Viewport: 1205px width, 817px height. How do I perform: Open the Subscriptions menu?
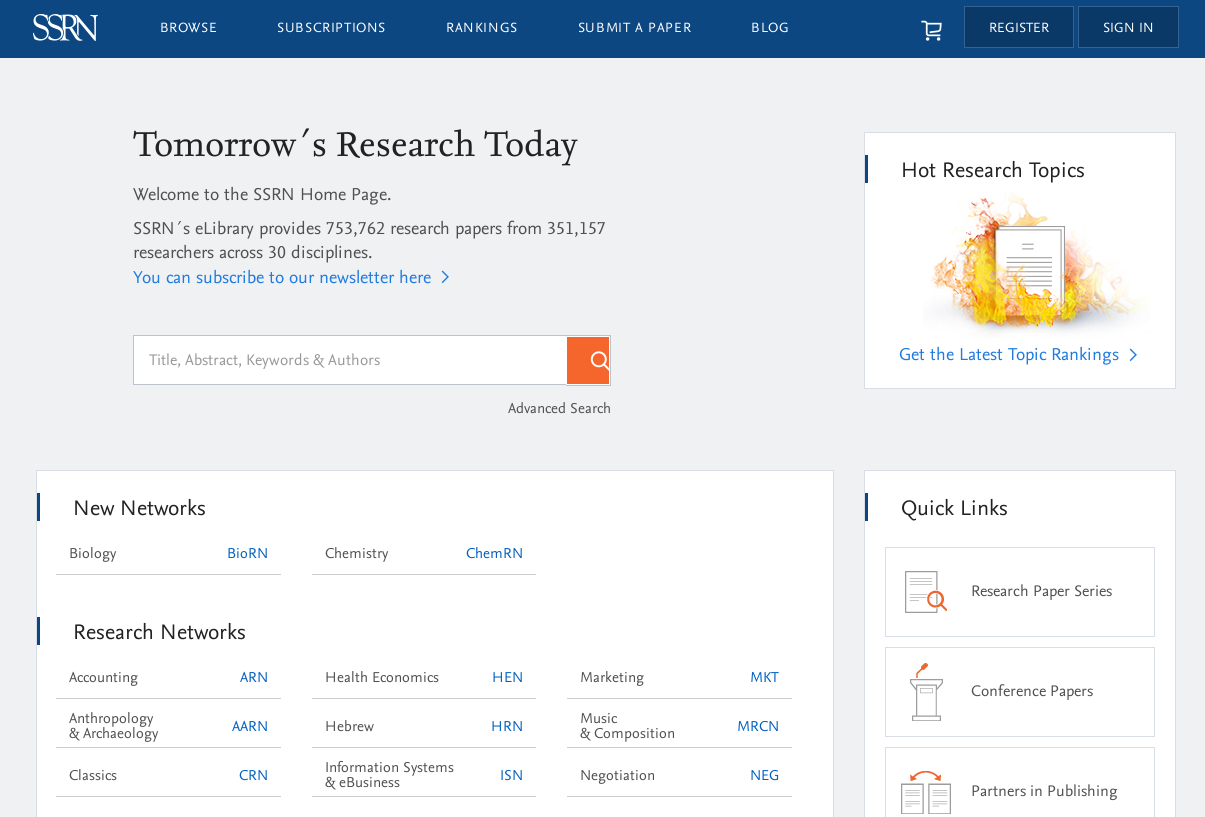pyautogui.click(x=331, y=28)
